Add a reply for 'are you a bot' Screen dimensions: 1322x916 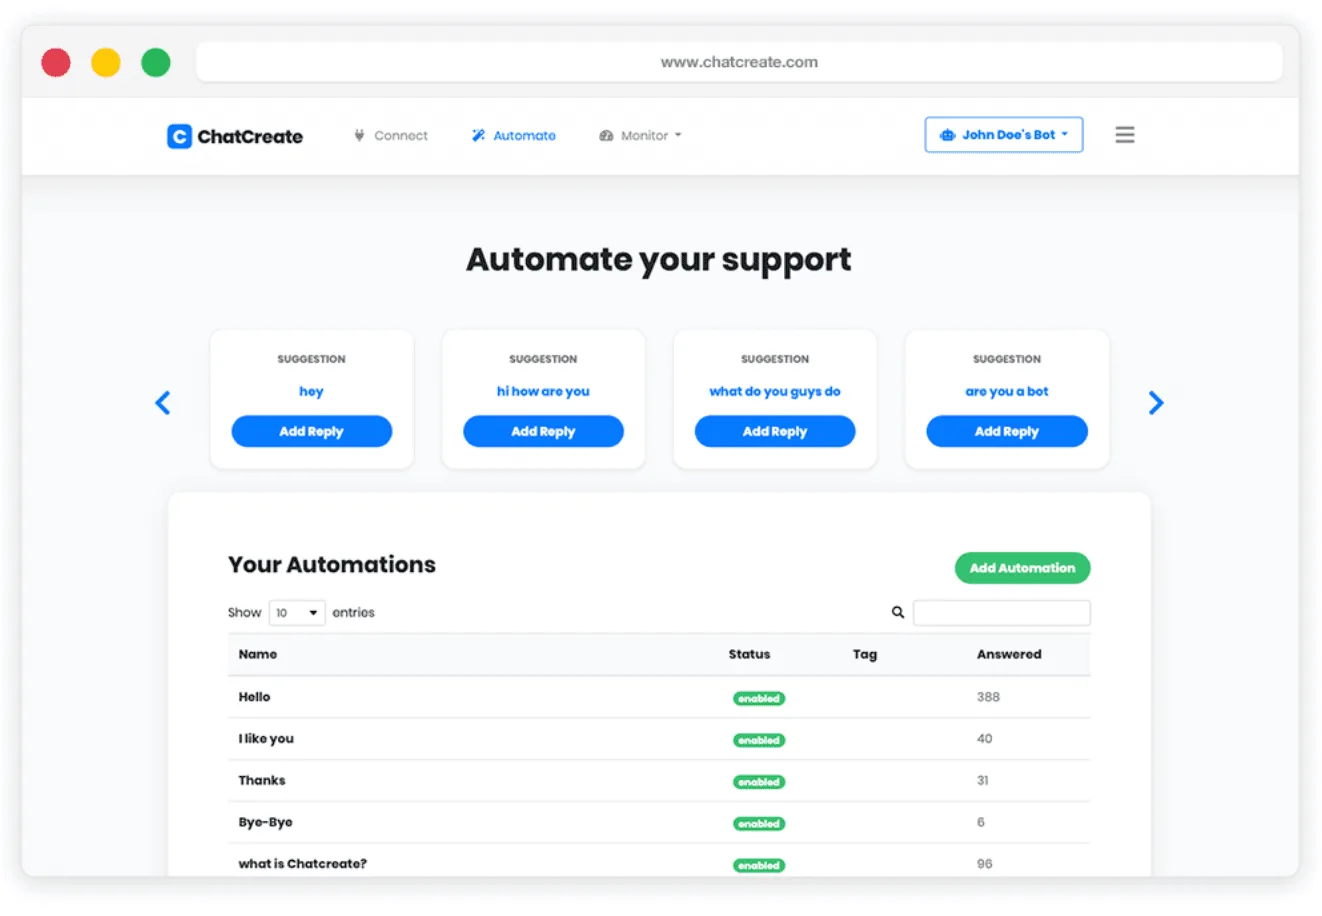pyautogui.click(x=1007, y=431)
